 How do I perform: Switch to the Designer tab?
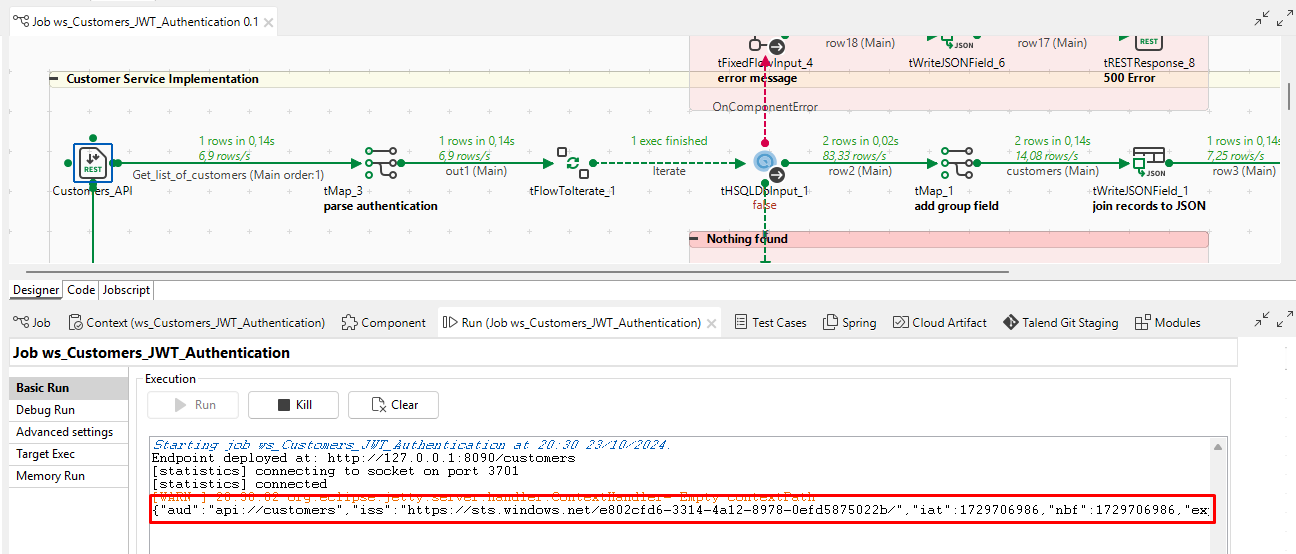36,290
